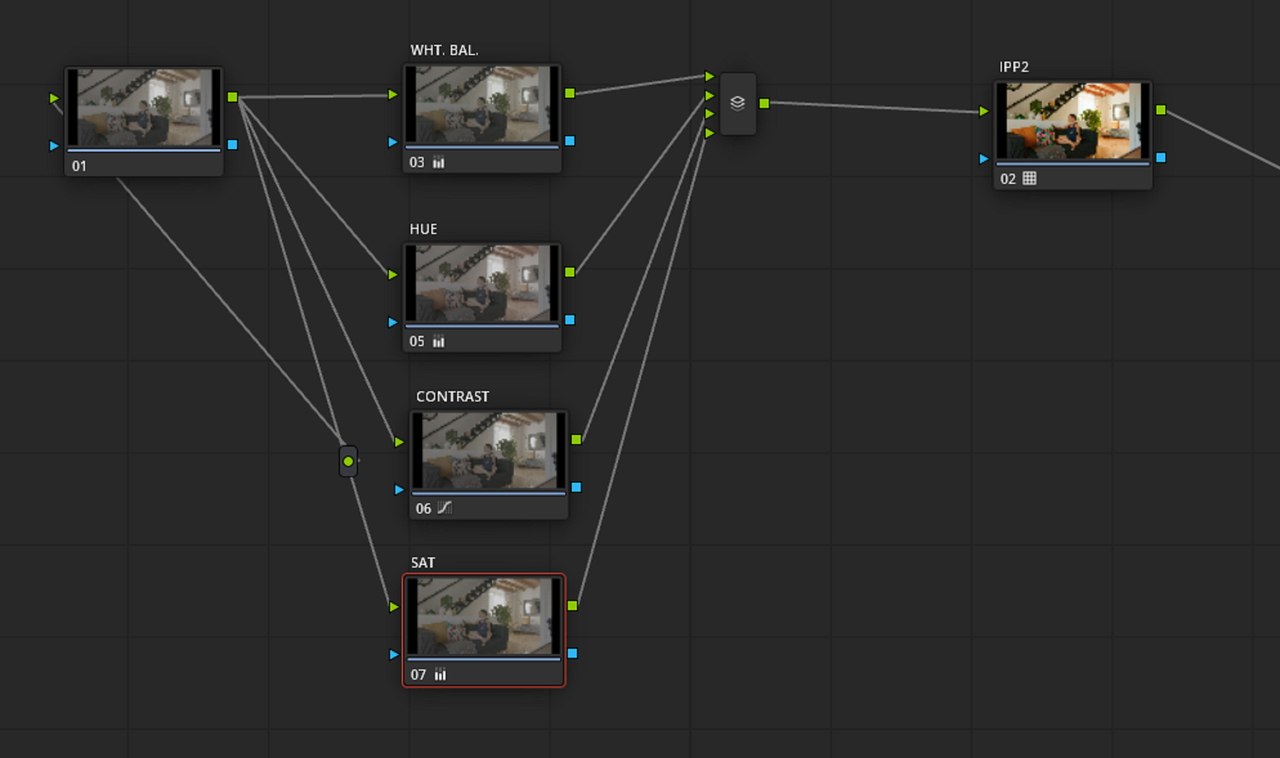
Task: Select the Layer Mixer node
Action: [x=738, y=103]
